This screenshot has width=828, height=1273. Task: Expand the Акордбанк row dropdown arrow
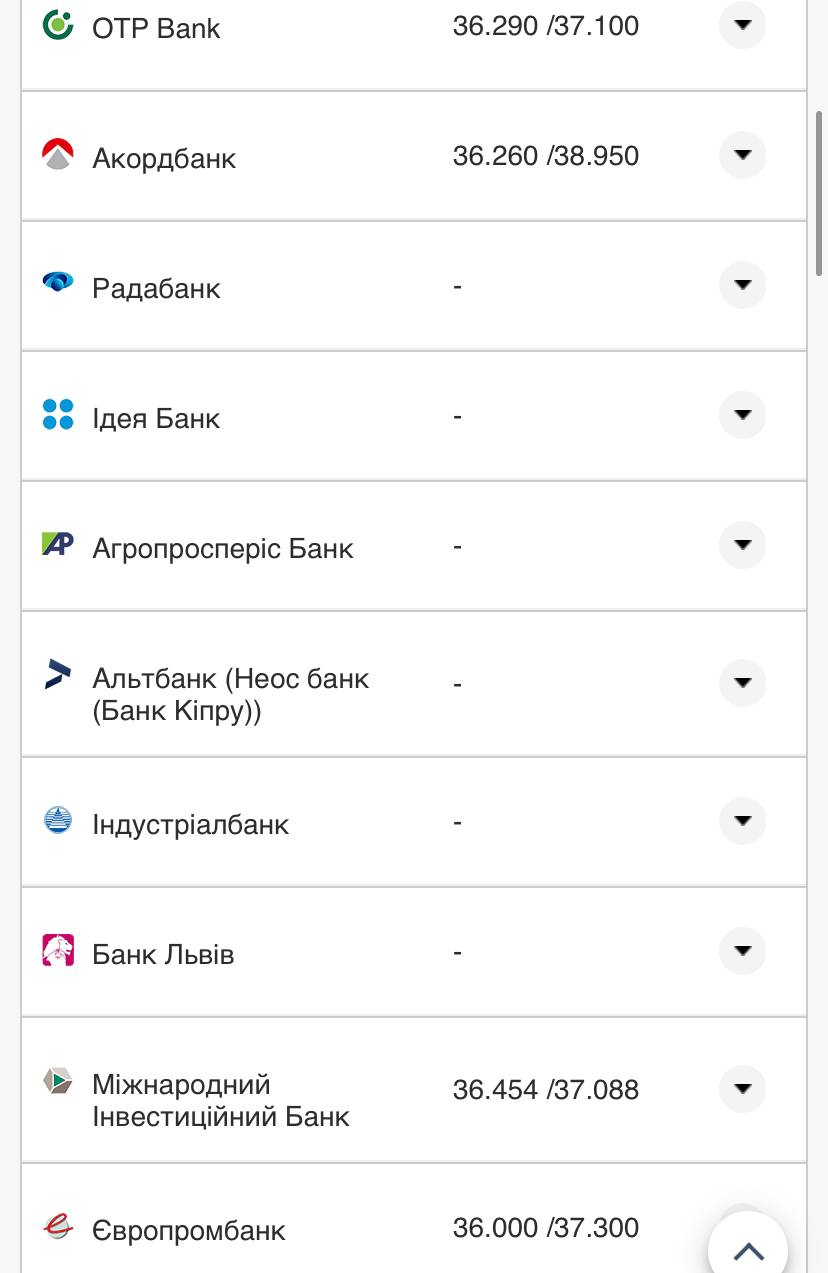(742, 155)
